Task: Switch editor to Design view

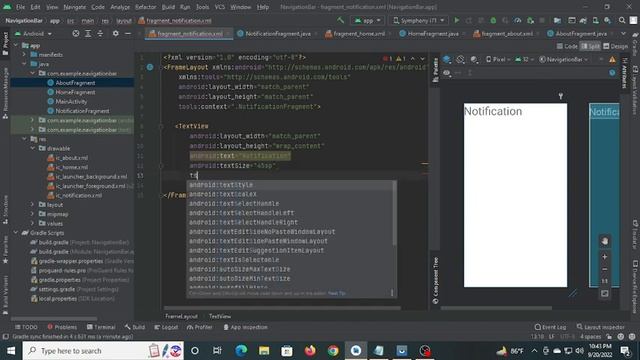Action: 616,46
